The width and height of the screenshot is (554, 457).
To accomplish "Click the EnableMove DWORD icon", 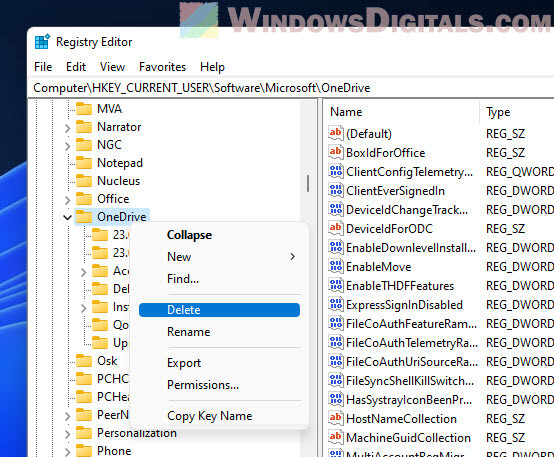I will click(x=336, y=266).
